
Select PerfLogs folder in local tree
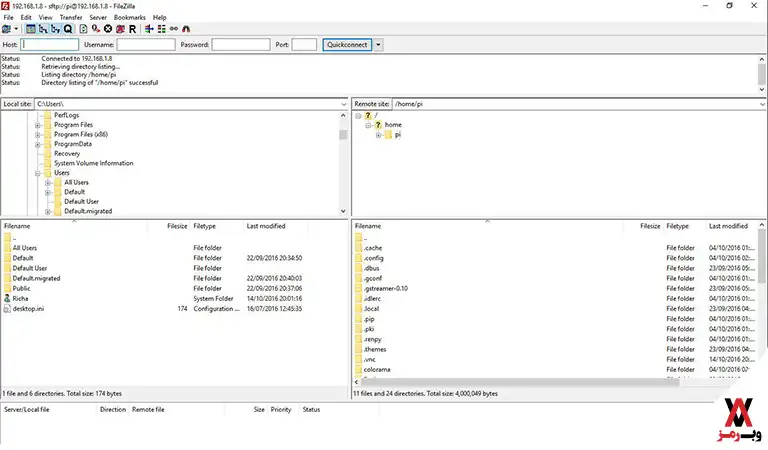tap(66, 115)
